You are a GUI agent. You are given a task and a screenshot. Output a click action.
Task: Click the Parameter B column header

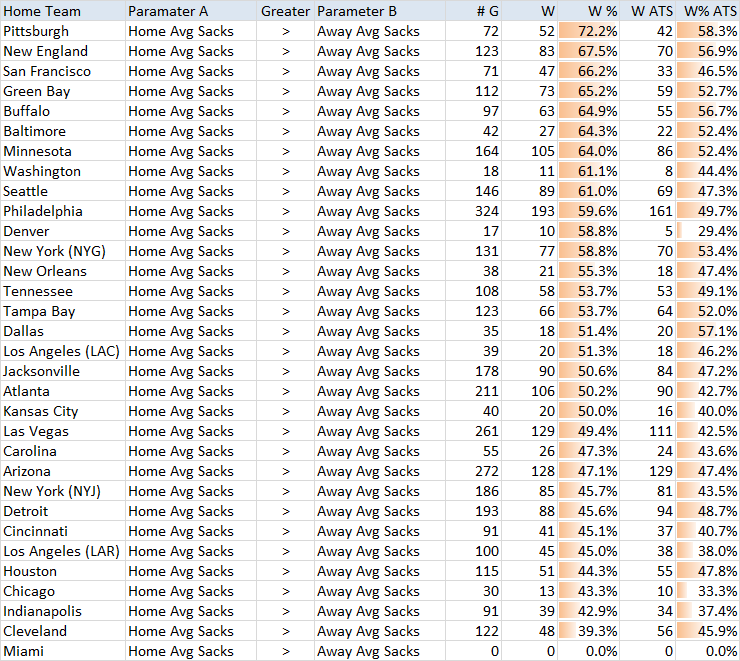[380, 11]
